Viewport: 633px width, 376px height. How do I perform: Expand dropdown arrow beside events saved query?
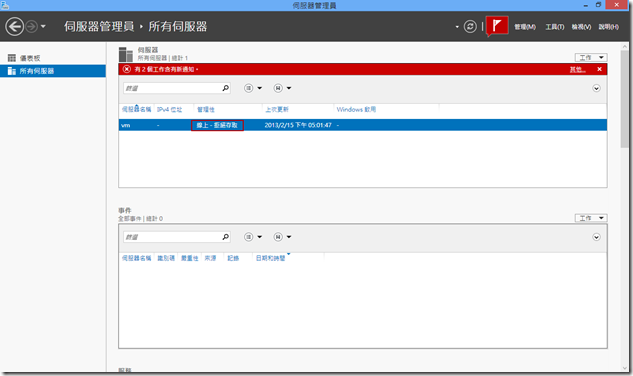(289, 237)
